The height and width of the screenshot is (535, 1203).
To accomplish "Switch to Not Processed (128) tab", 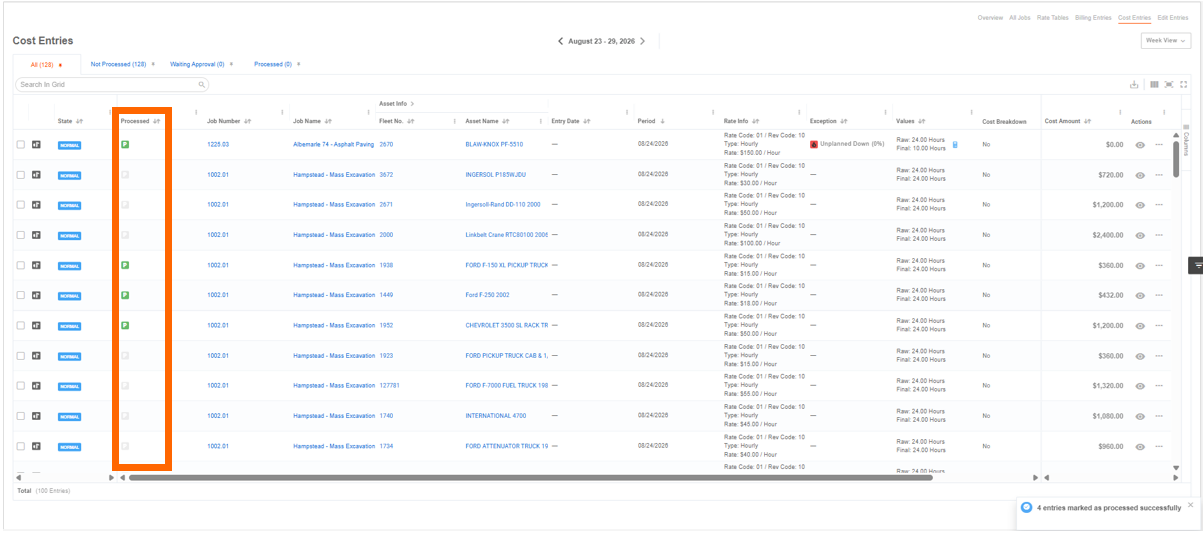I will pyautogui.click(x=119, y=64).
